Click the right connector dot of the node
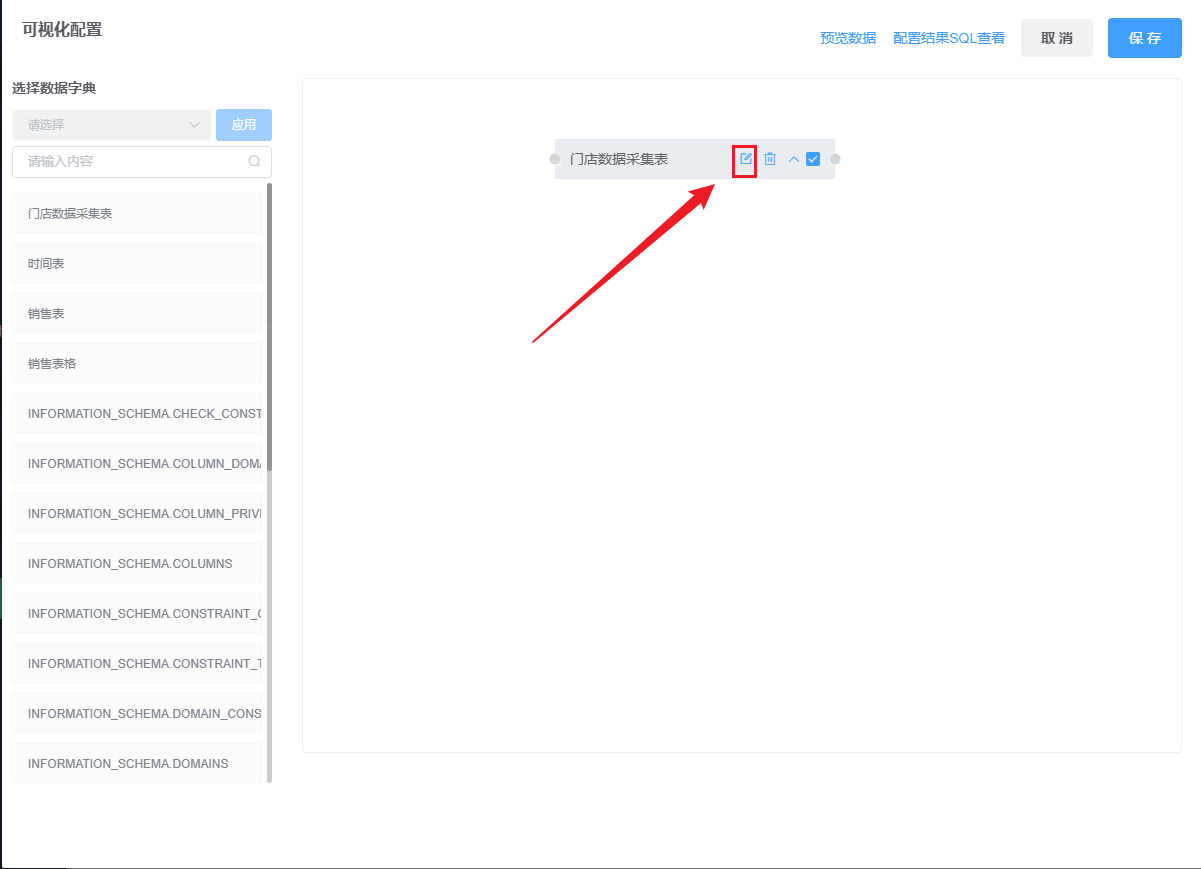The image size is (1201, 869). click(x=835, y=159)
